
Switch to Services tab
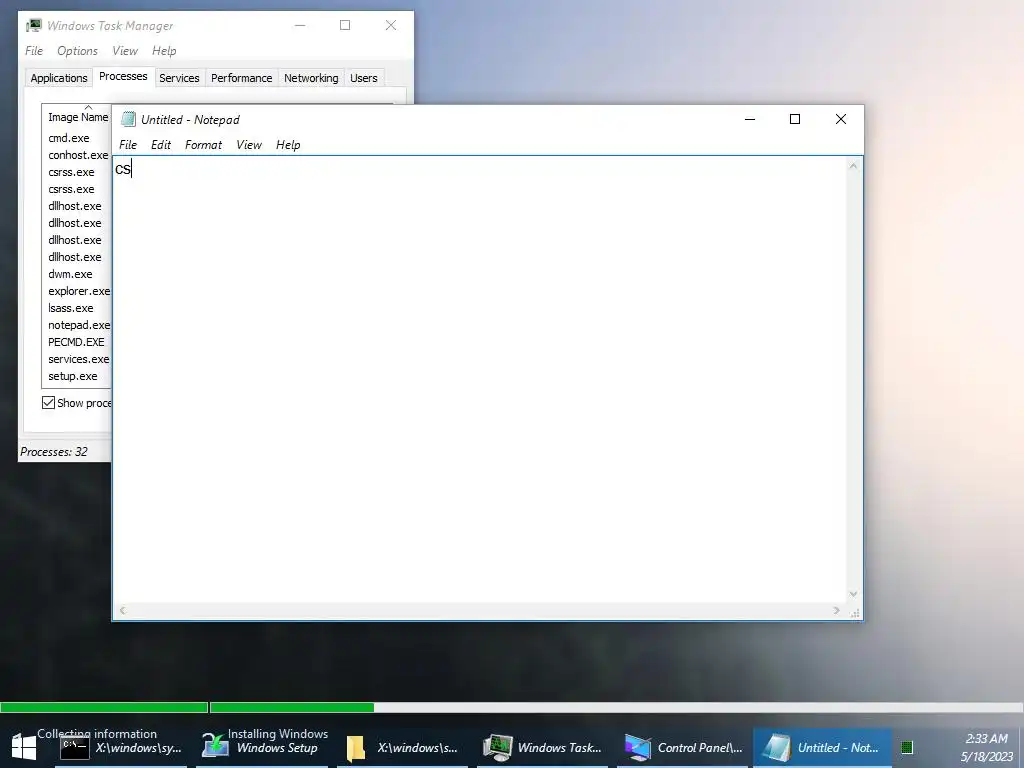(179, 78)
